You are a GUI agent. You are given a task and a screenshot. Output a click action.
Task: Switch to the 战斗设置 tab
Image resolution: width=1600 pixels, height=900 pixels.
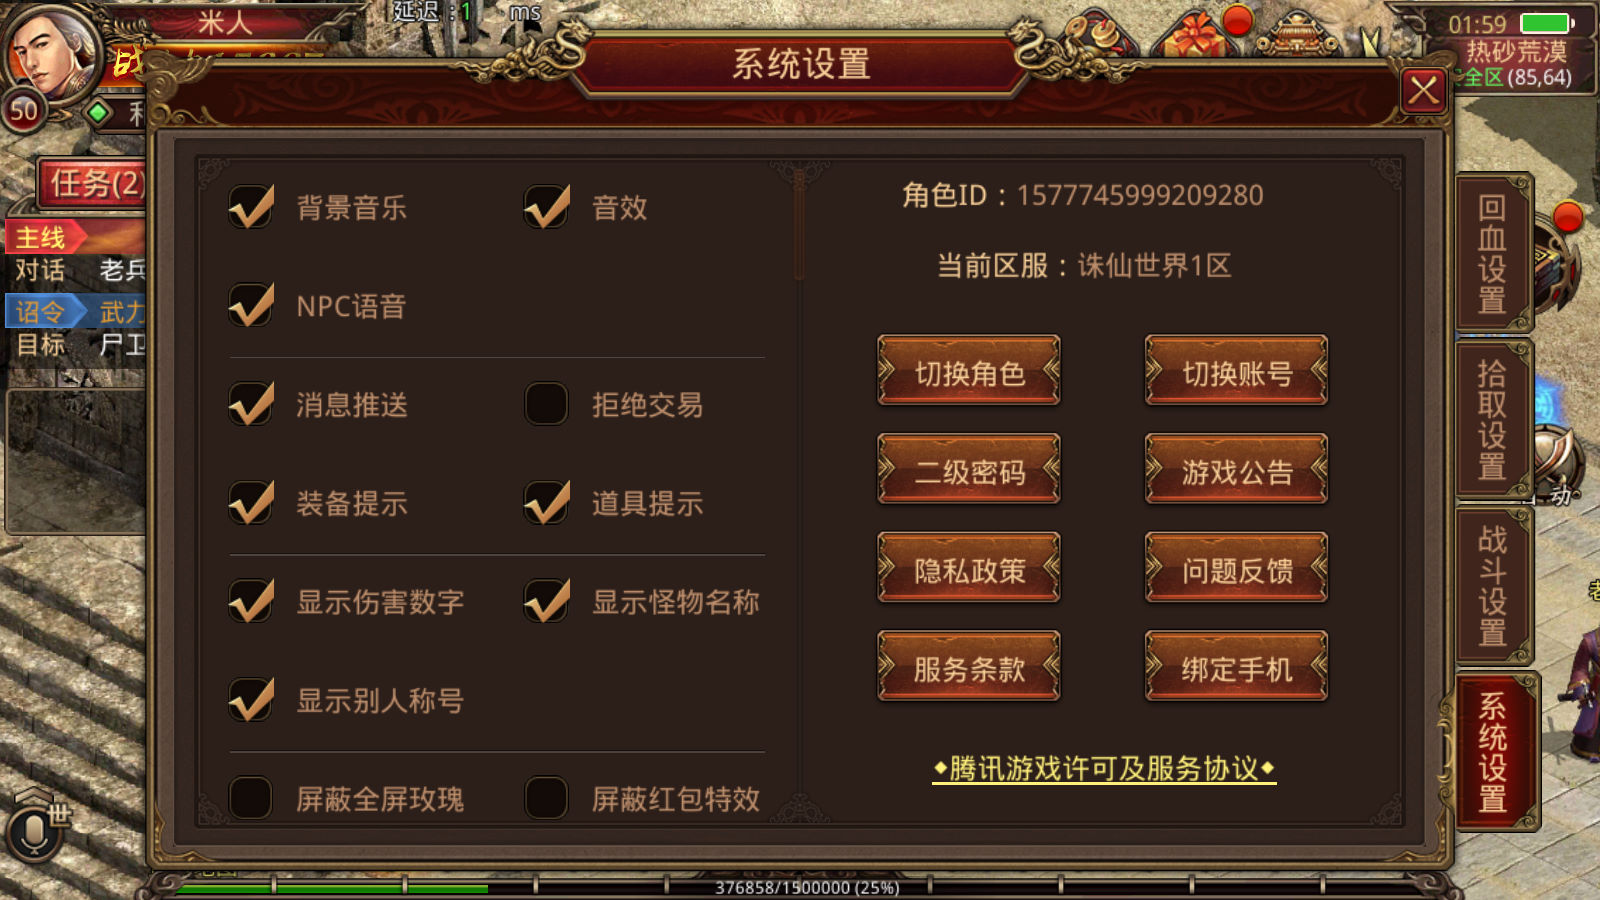tap(1493, 586)
